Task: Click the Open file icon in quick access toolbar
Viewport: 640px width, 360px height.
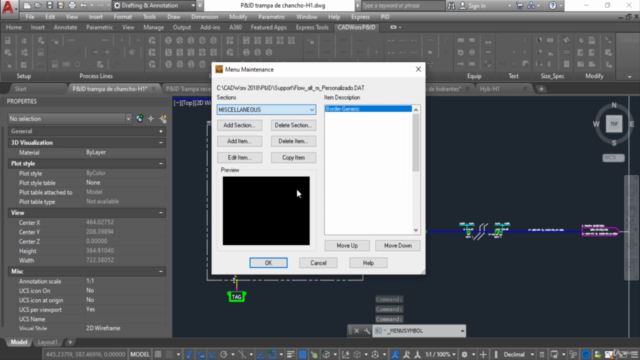Action: coord(38,6)
